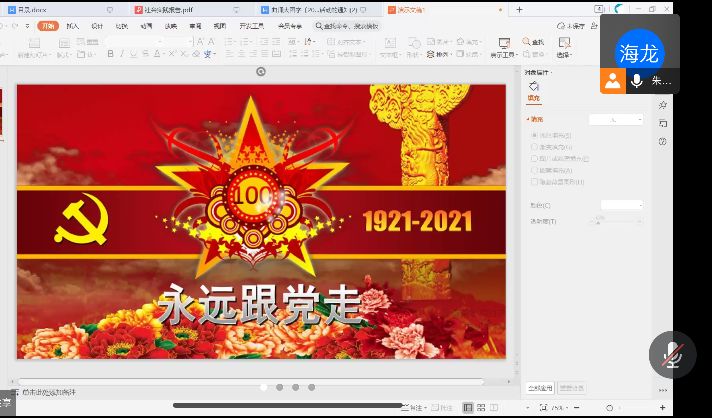This screenshot has width=712, height=418.
Task: Click the orange participant icon
Action: coord(613,81)
